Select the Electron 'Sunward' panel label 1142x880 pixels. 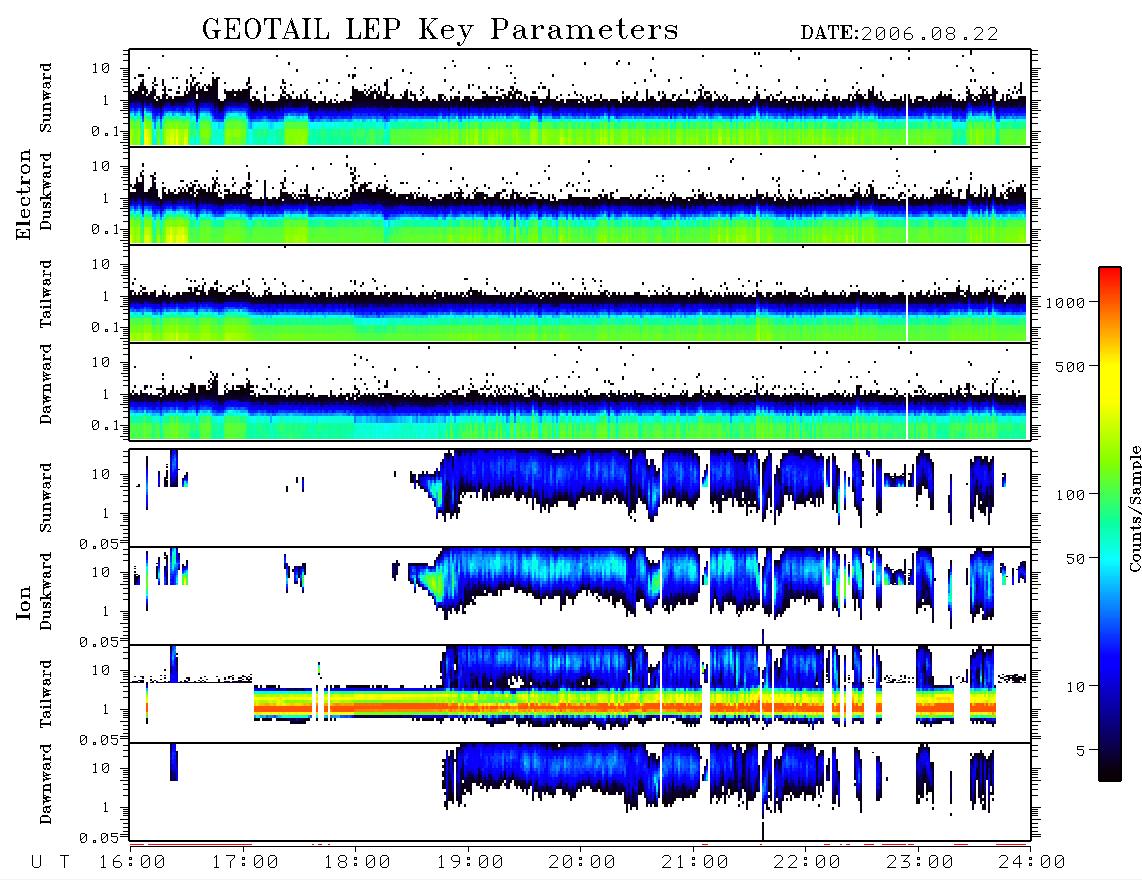tap(46, 98)
